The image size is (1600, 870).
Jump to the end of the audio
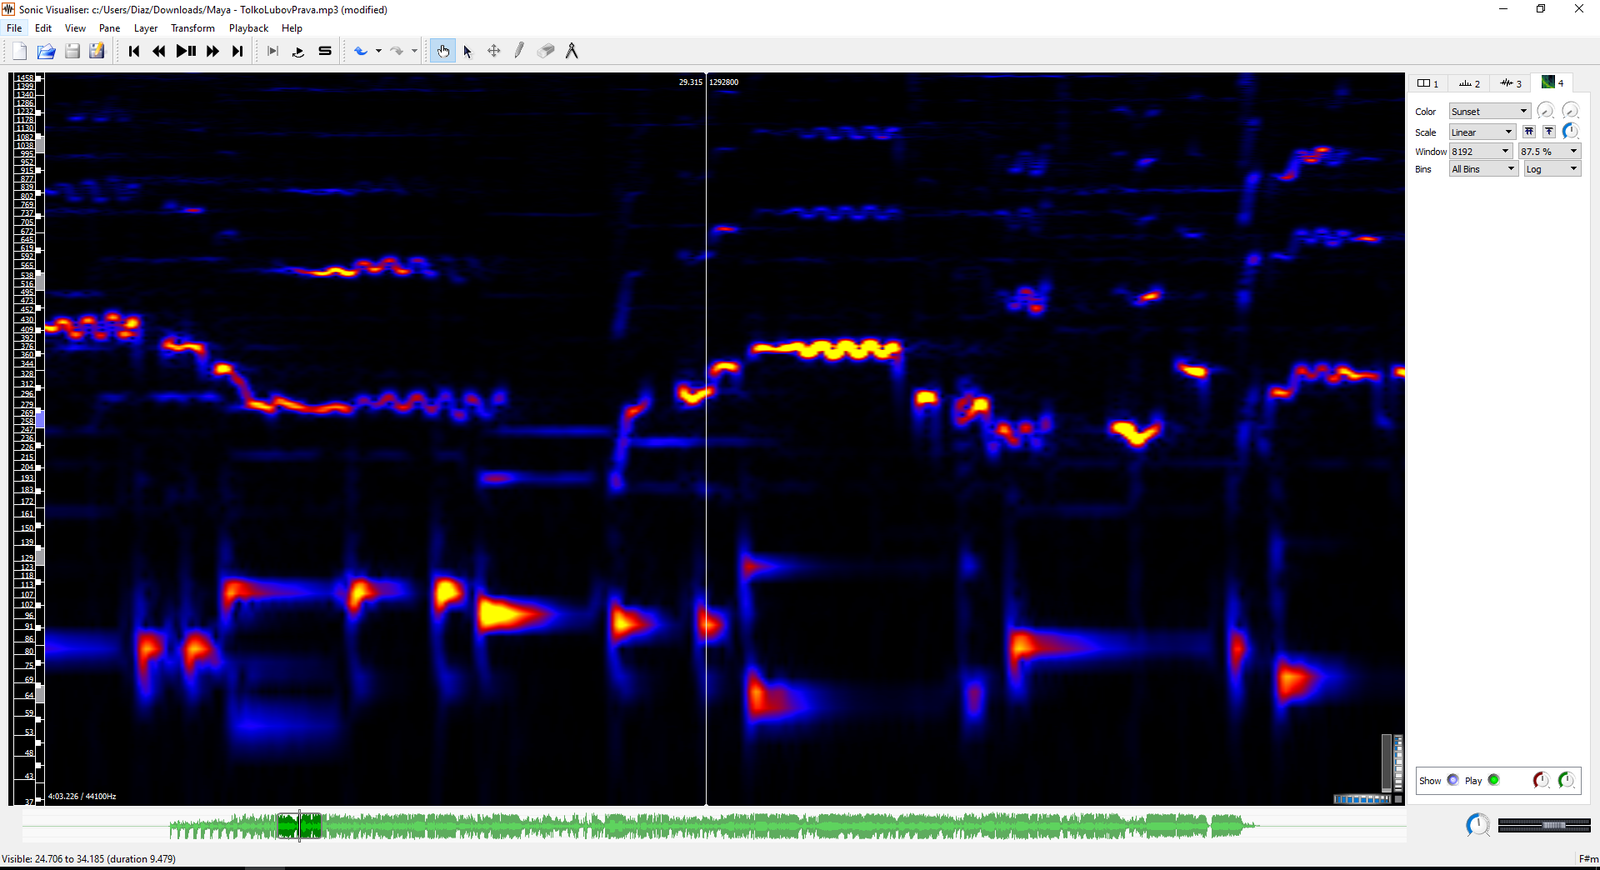click(x=237, y=51)
